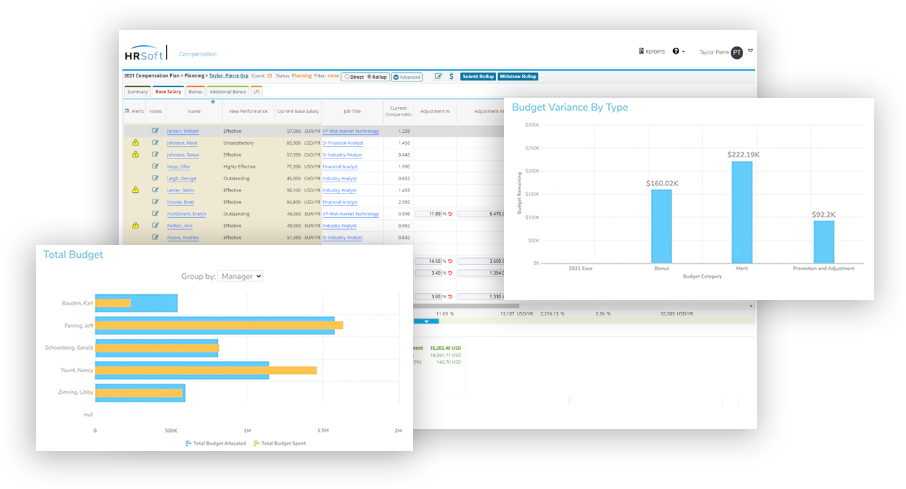Open Nordstrom, Evelyn employee link
Screen dimensions: 906x489
click(187, 214)
